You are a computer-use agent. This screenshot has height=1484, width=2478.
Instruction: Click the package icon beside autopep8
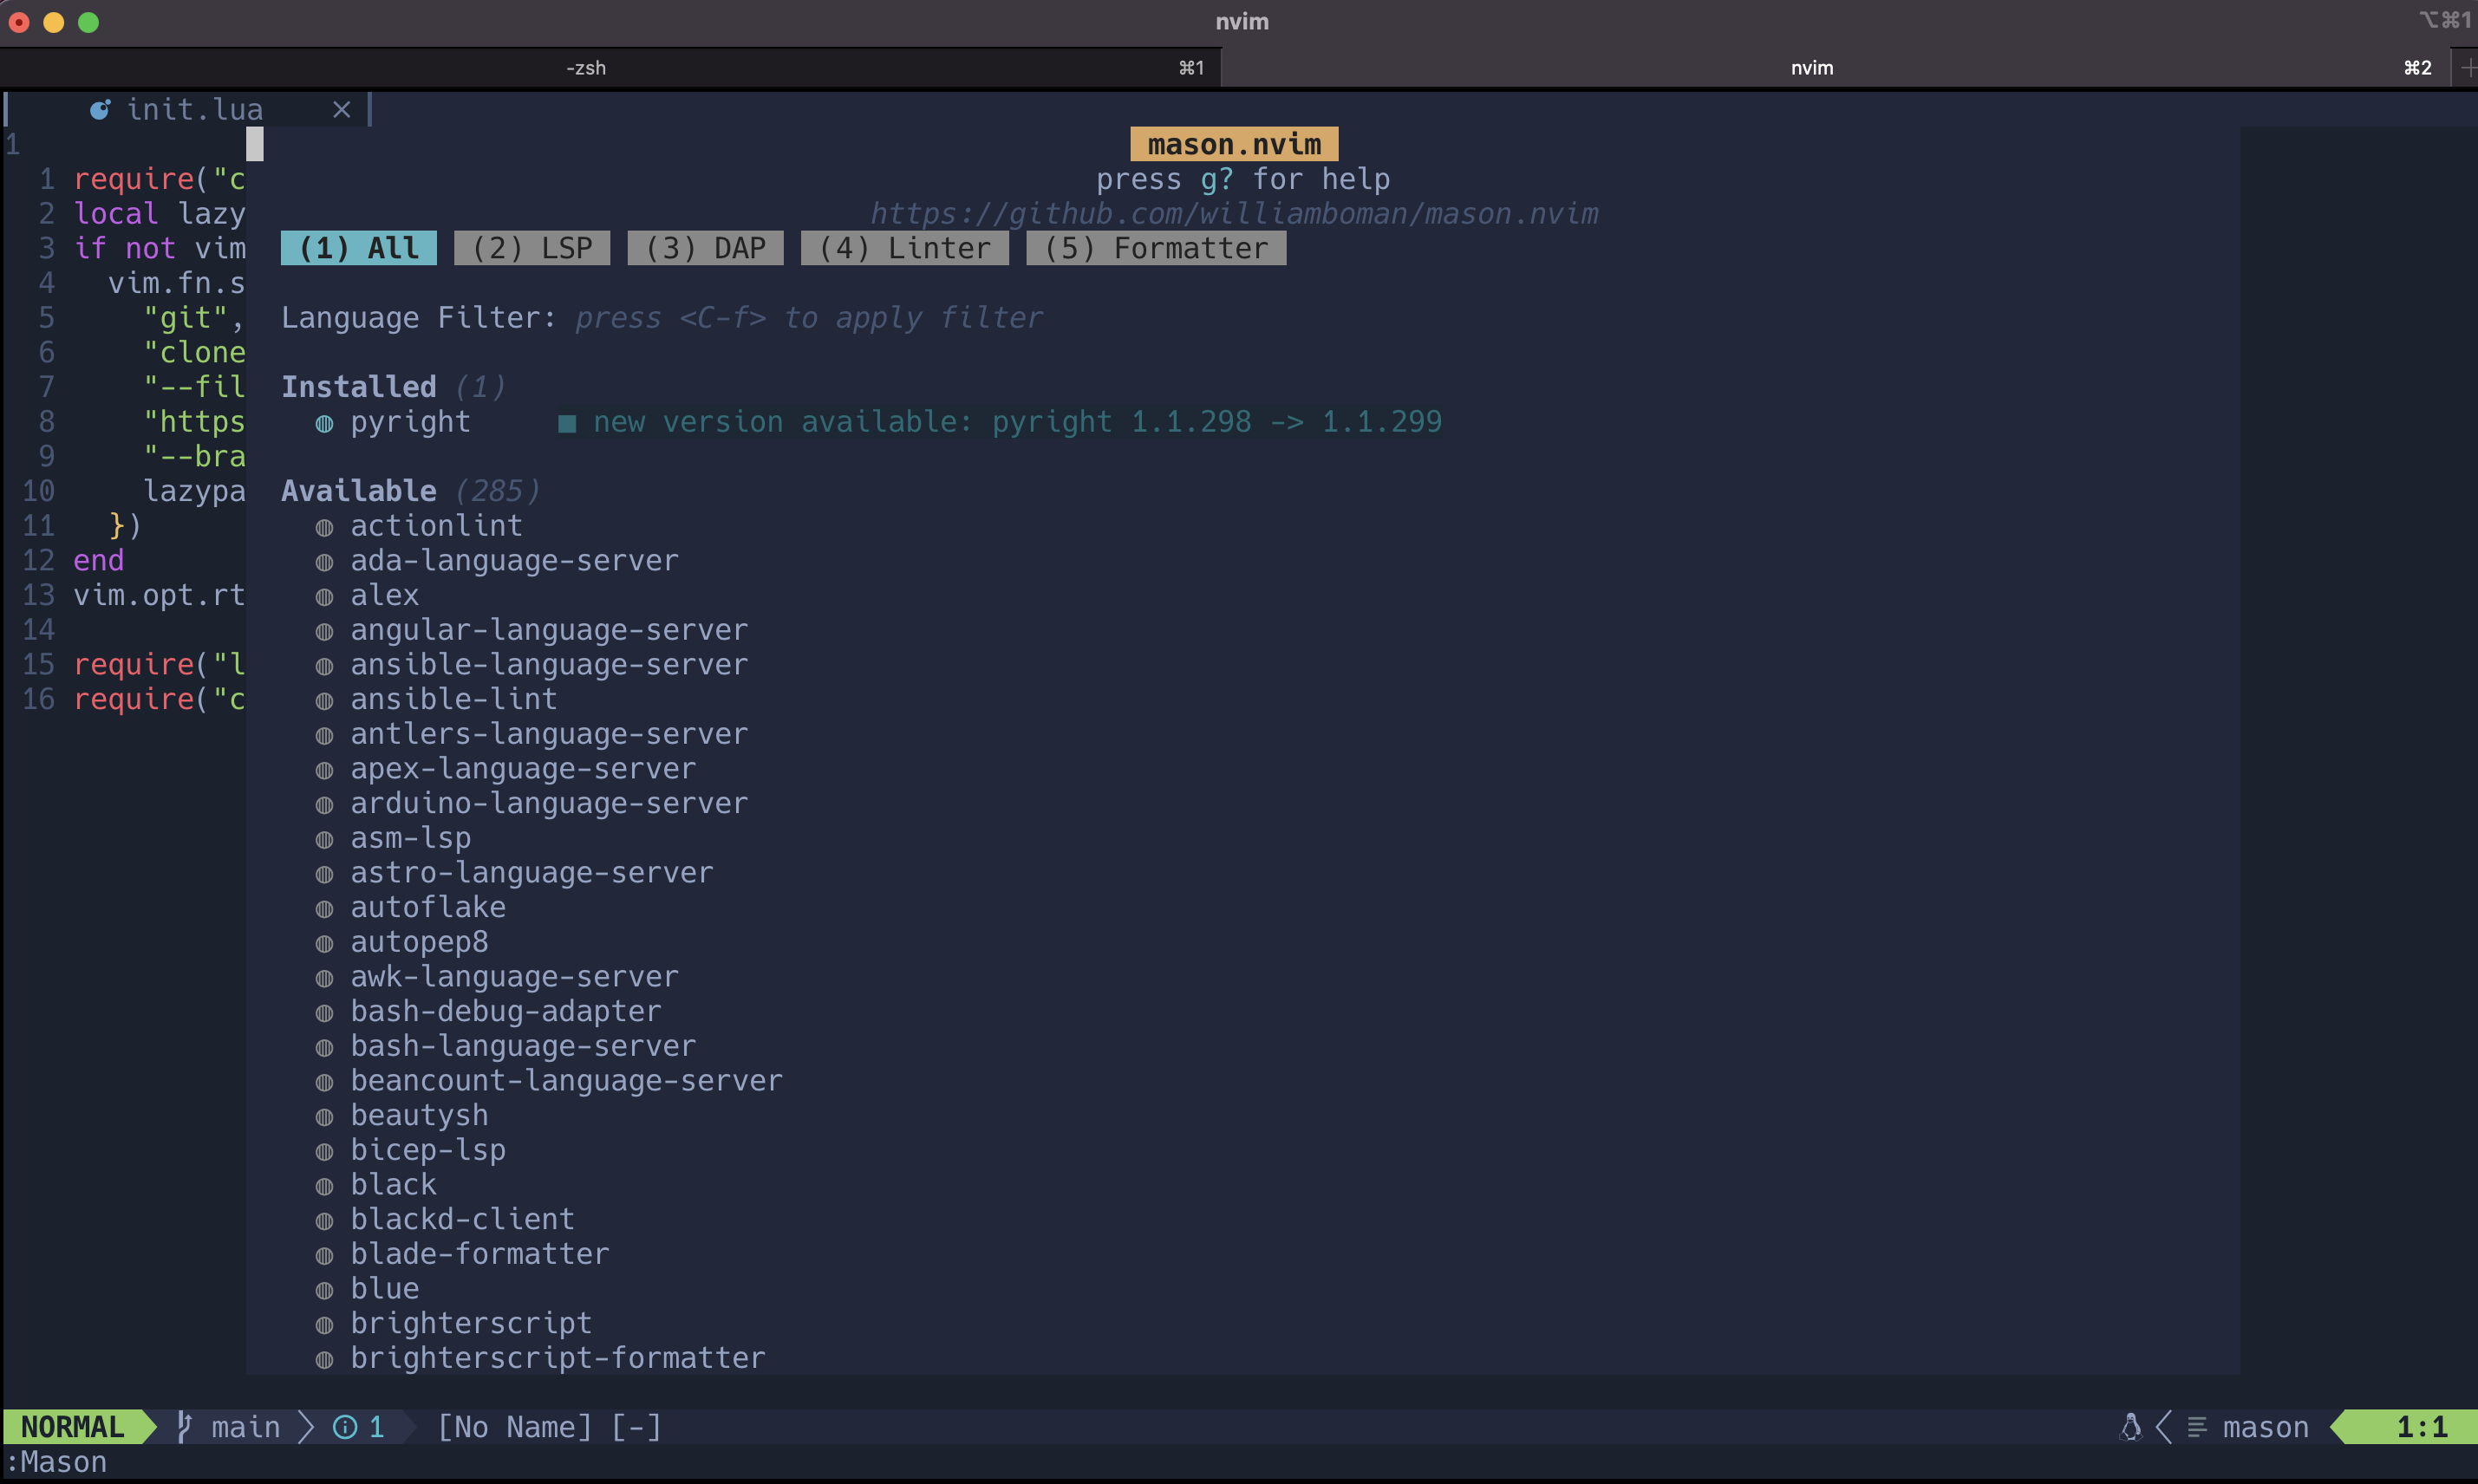[324, 942]
